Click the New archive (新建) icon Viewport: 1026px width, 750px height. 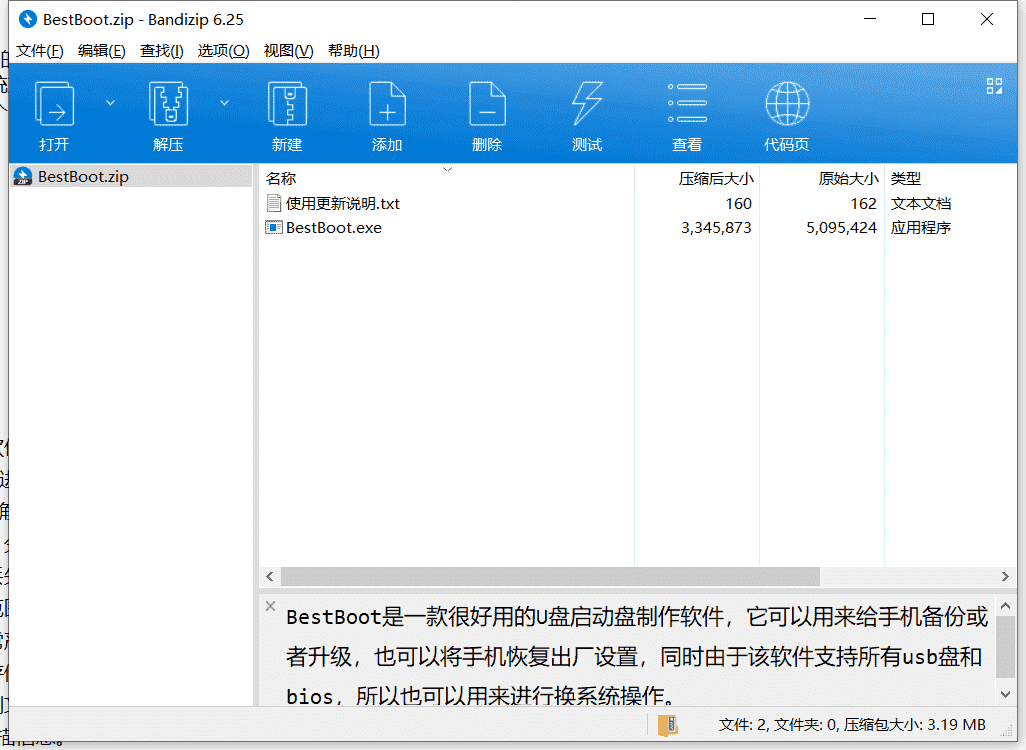point(287,103)
